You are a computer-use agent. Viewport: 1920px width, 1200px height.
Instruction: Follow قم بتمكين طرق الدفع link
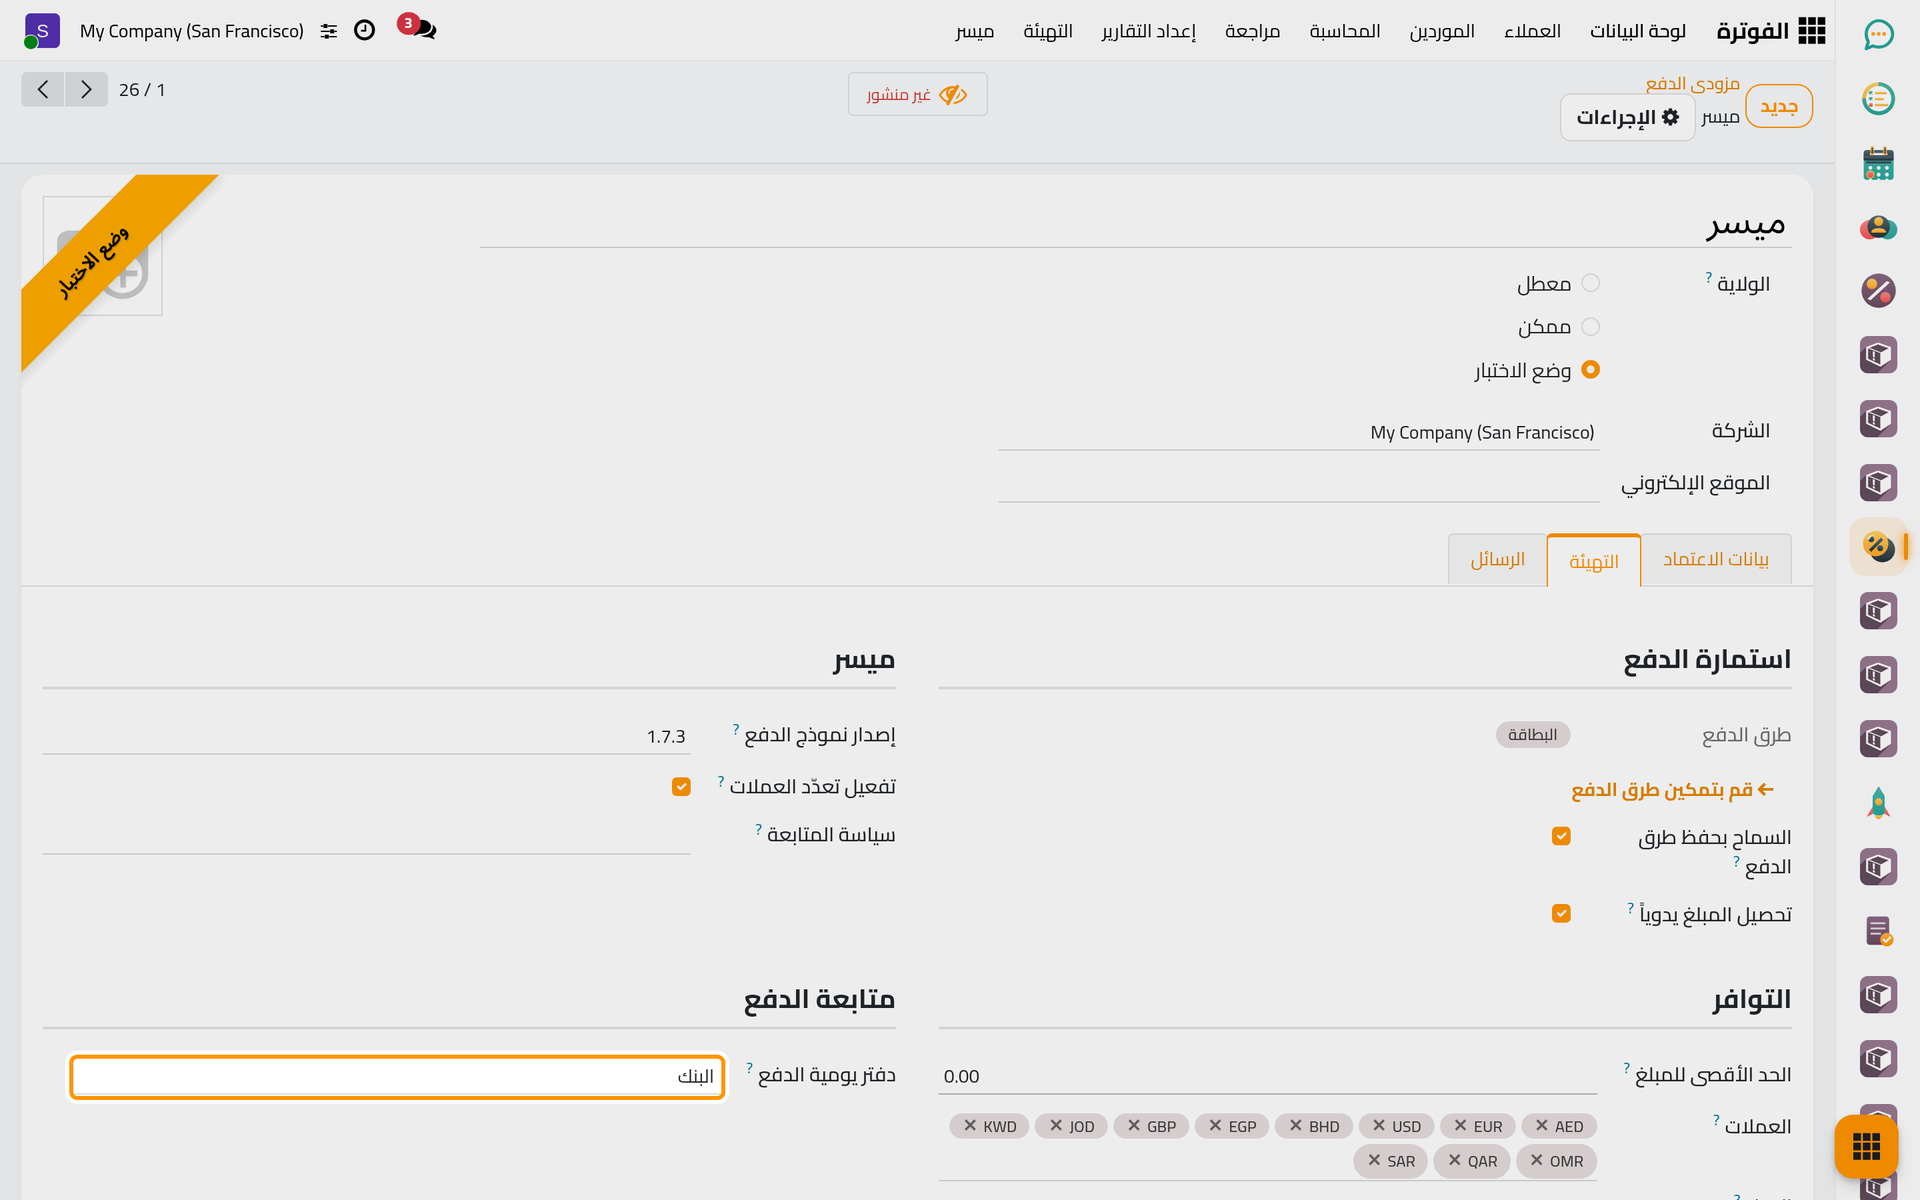coord(1672,790)
